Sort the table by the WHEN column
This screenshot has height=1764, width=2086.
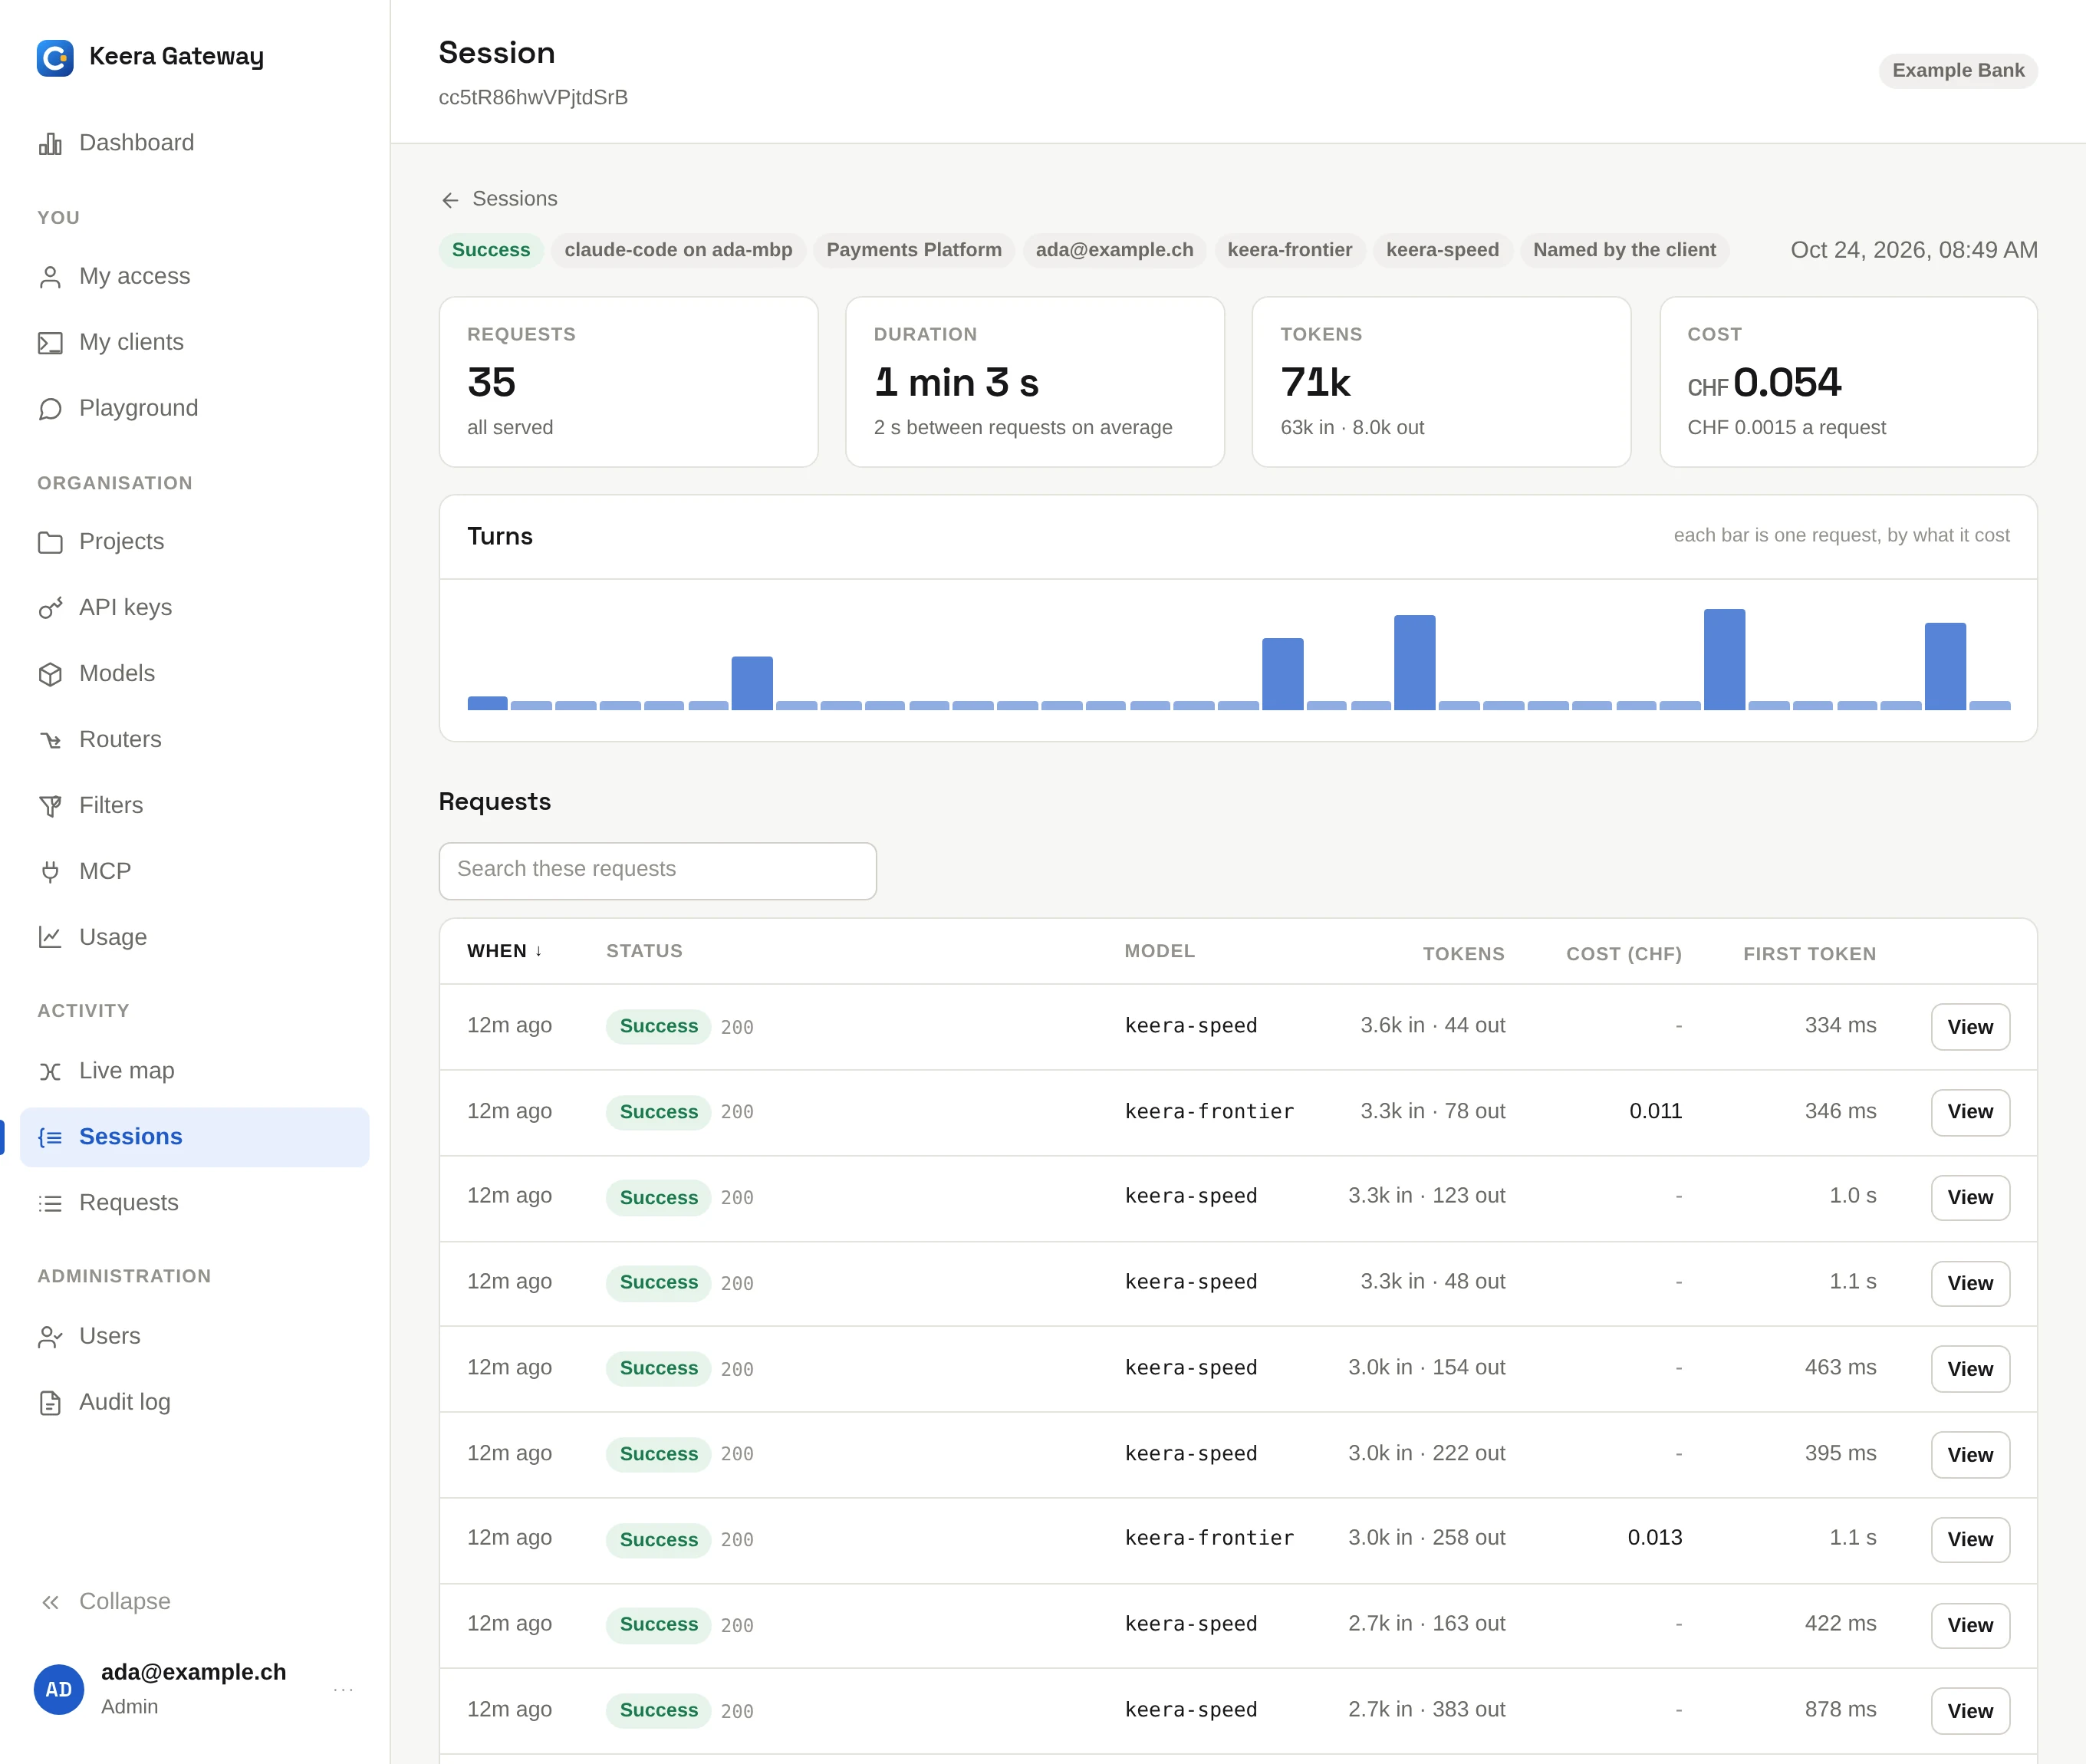tap(504, 951)
